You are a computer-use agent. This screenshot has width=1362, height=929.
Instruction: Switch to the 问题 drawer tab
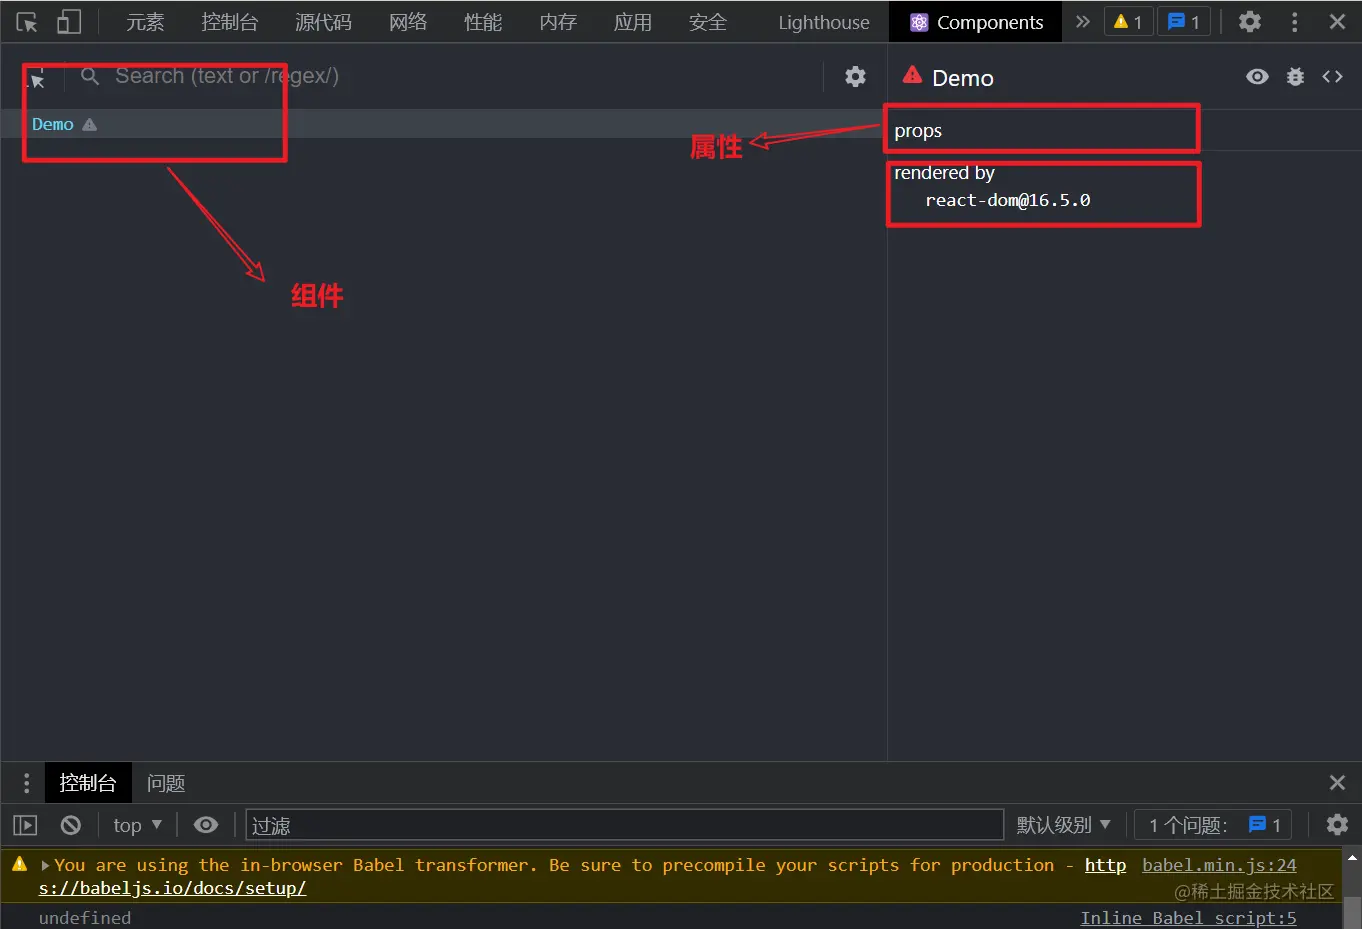pos(166,783)
